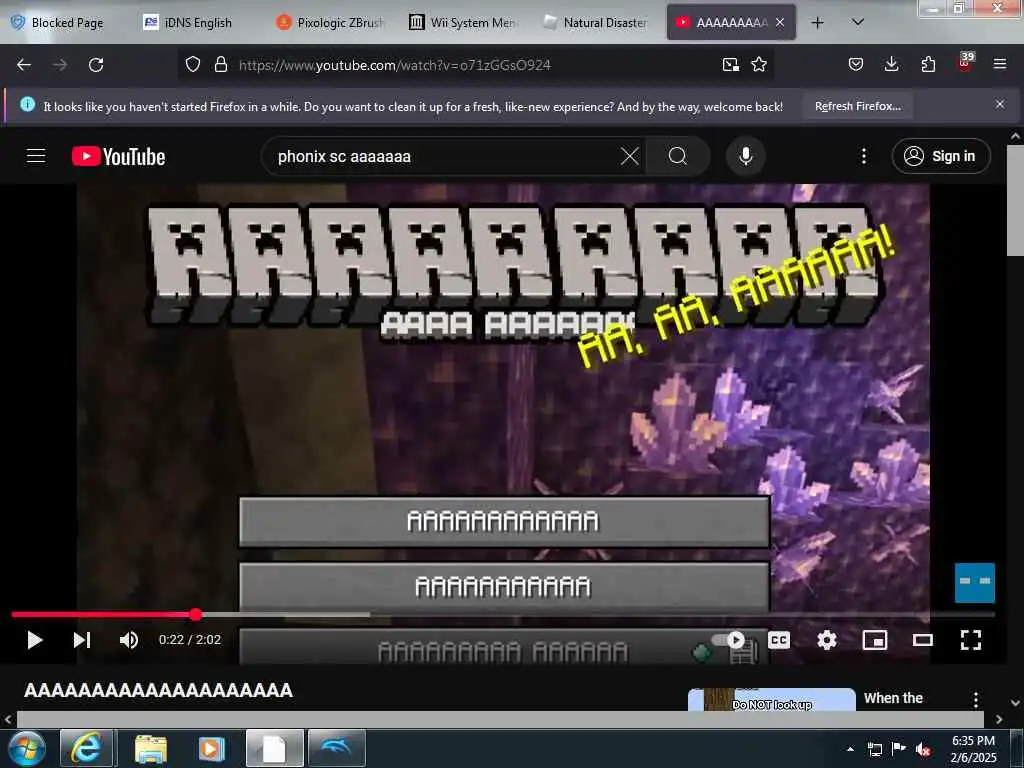
Task: Click the muted volume tray icon
Action: click(923, 749)
